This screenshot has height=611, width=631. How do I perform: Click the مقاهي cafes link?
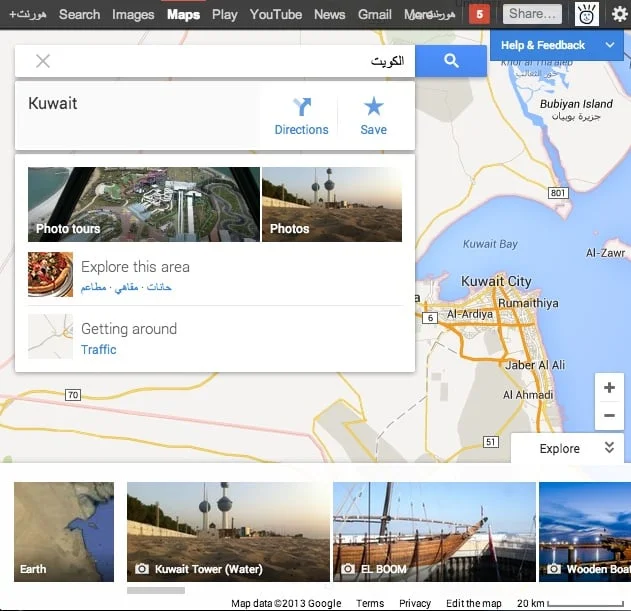[126, 287]
